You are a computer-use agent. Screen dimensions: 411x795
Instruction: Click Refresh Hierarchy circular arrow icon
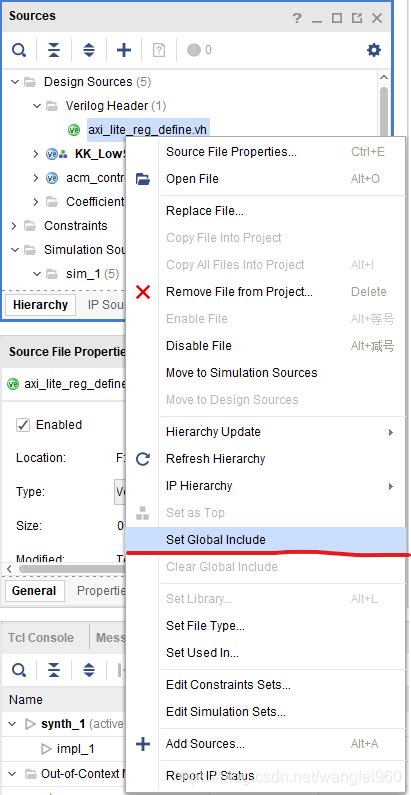pyautogui.click(x=143, y=459)
